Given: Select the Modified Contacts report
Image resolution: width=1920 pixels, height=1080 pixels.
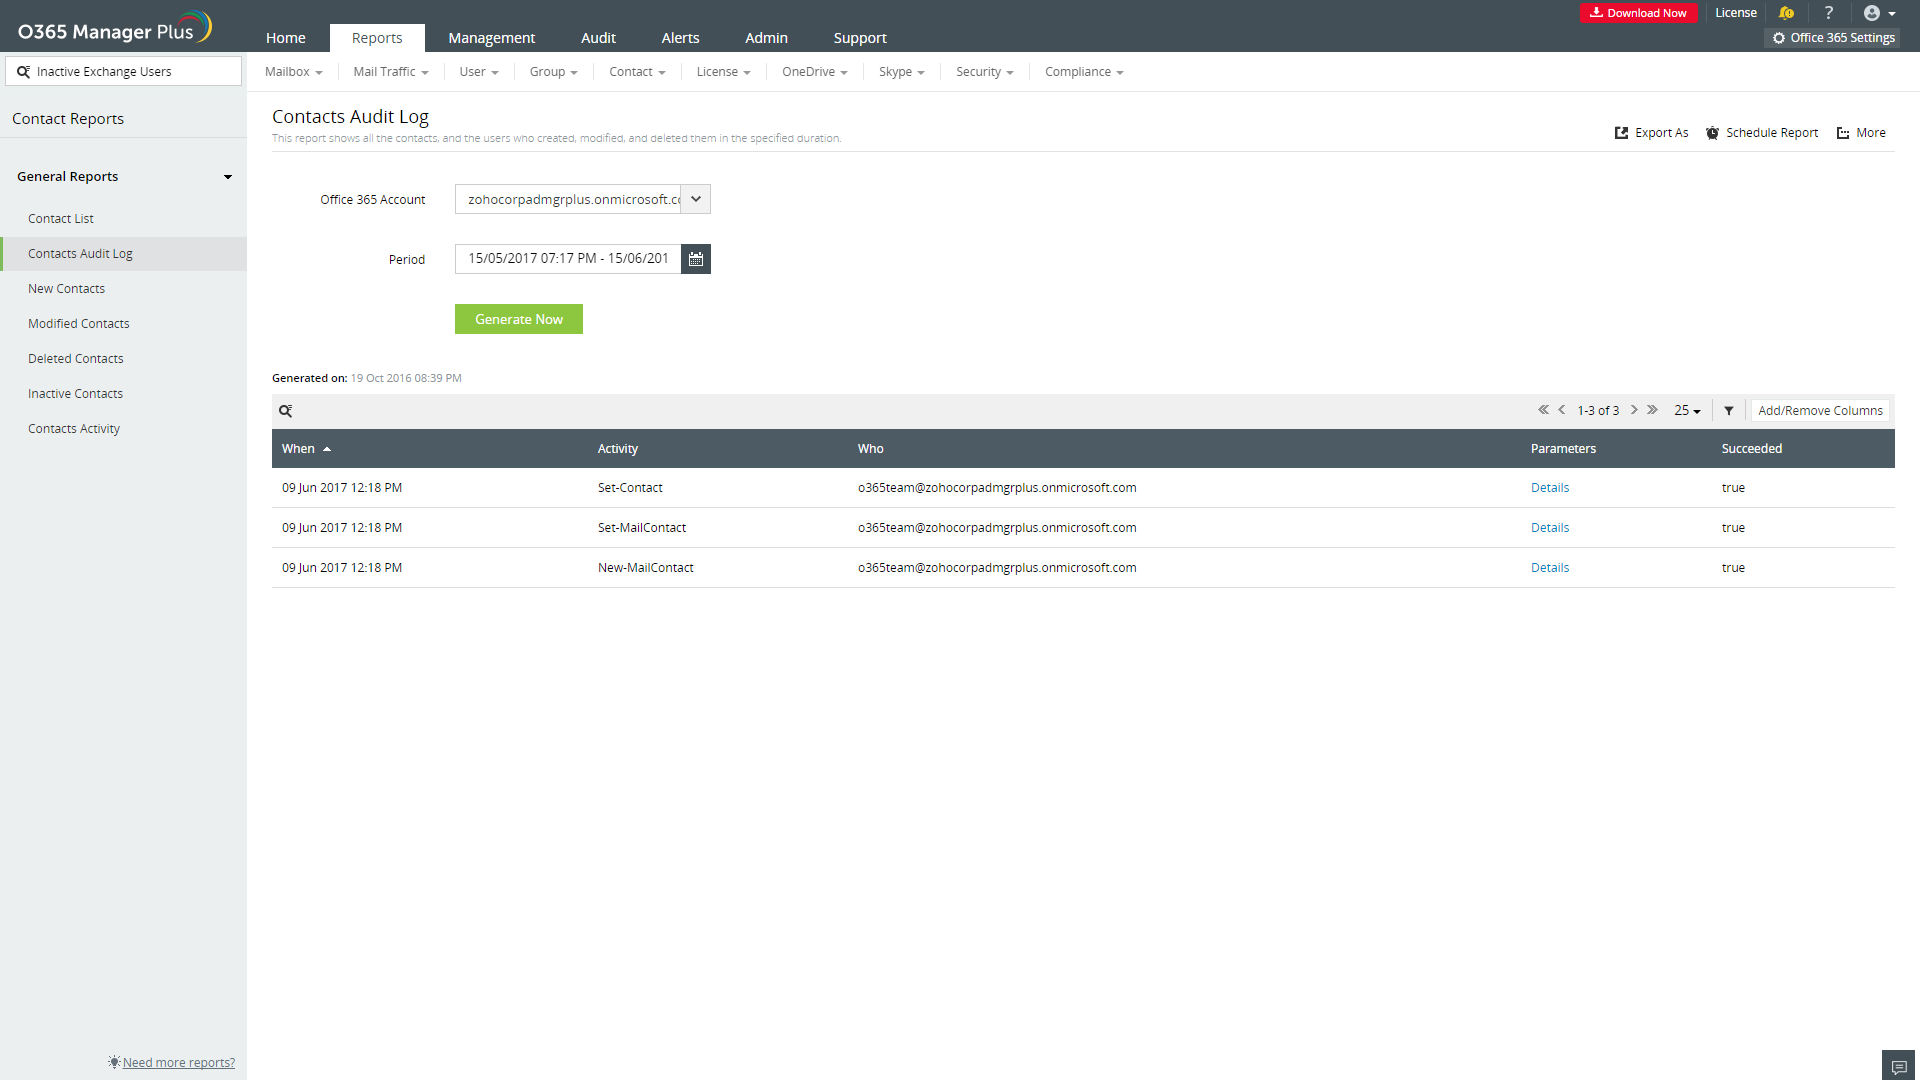Looking at the screenshot, I should [x=78, y=323].
